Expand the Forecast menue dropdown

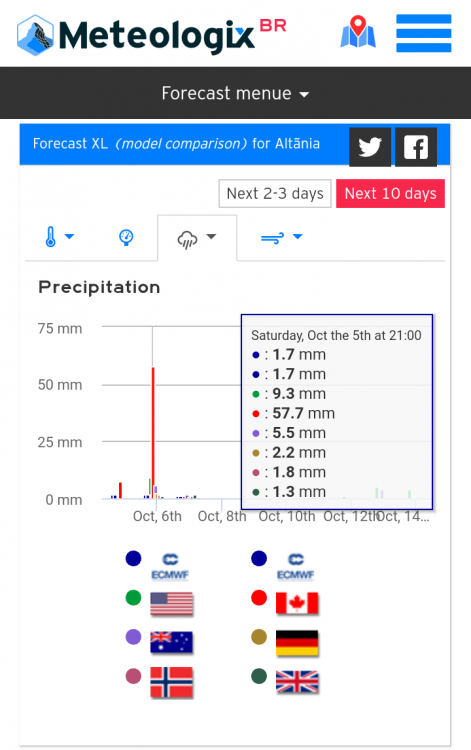pyautogui.click(x=235, y=93)
